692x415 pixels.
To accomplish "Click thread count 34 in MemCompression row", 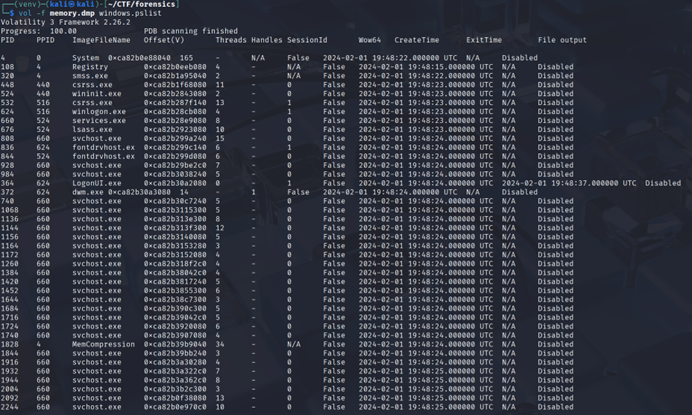I will [x=220, y=344].
